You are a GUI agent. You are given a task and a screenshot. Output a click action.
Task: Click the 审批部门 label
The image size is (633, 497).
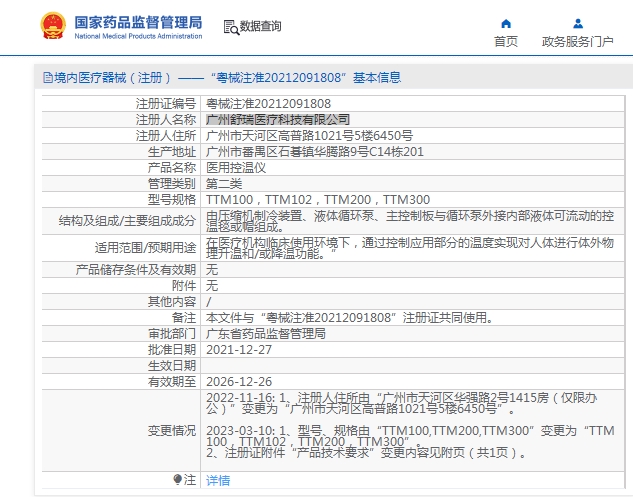[x=172, y=333]
